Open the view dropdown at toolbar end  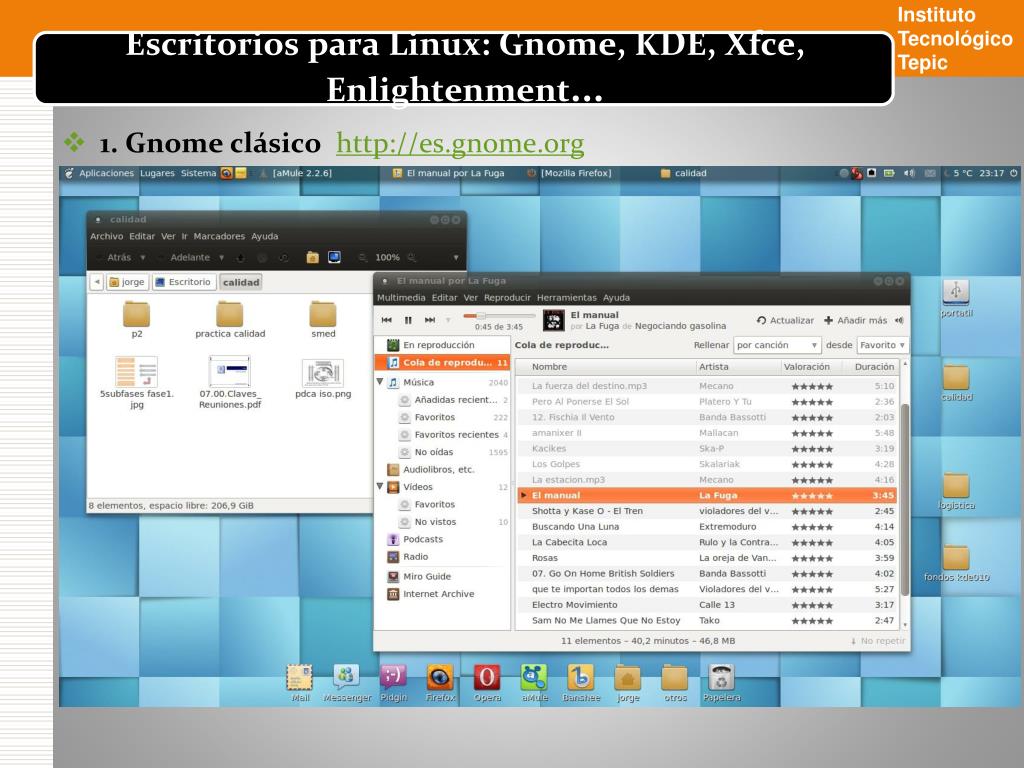click(x=455, y=257)
